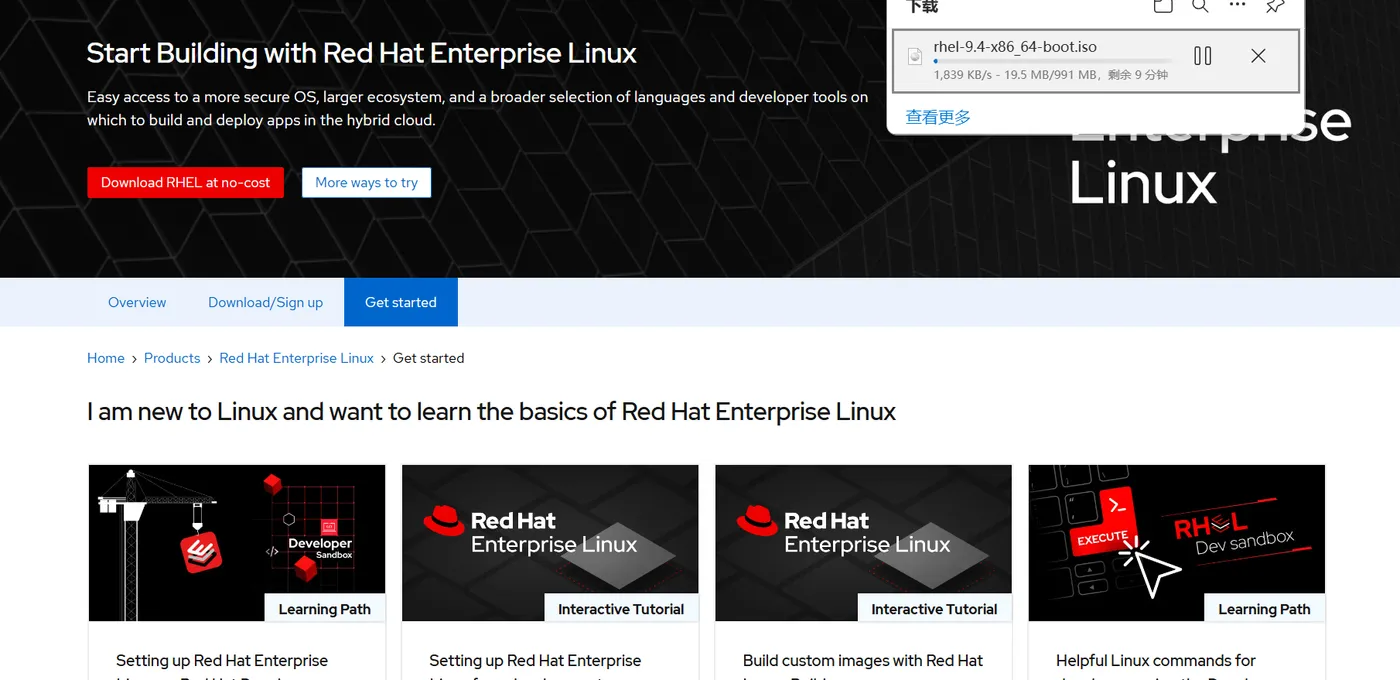1400x680 pixels.
Task: Open Build custom images with Red Hat card
Action: click(x=863, y=660)
